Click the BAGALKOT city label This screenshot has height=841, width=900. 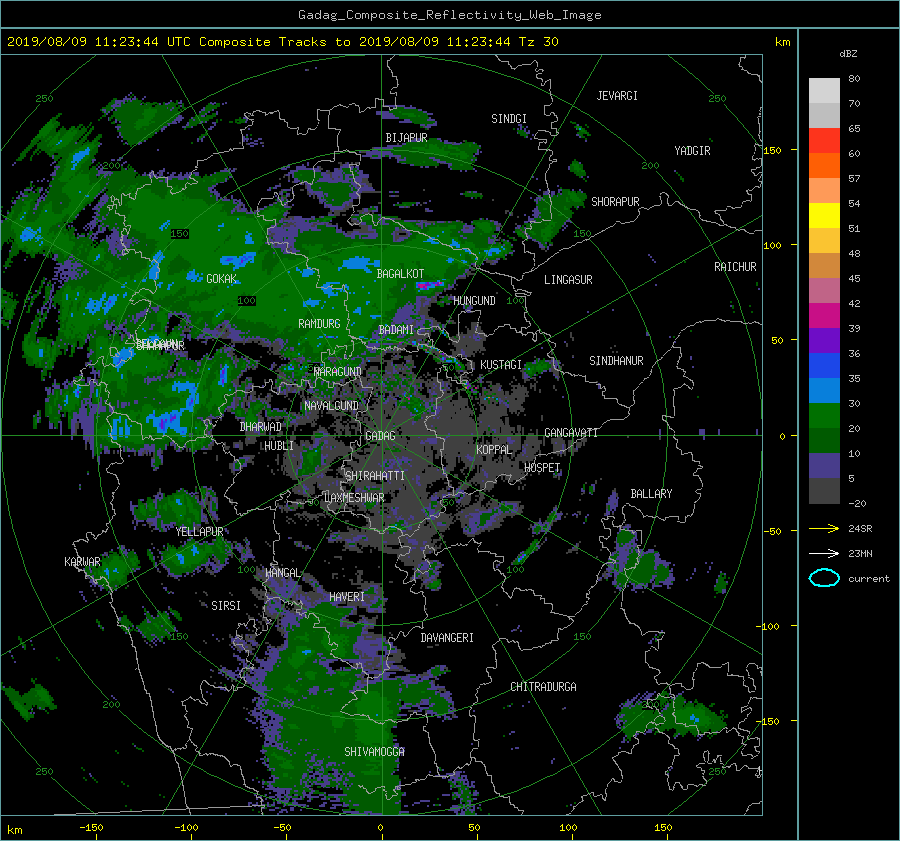click(x=400, y=274)
